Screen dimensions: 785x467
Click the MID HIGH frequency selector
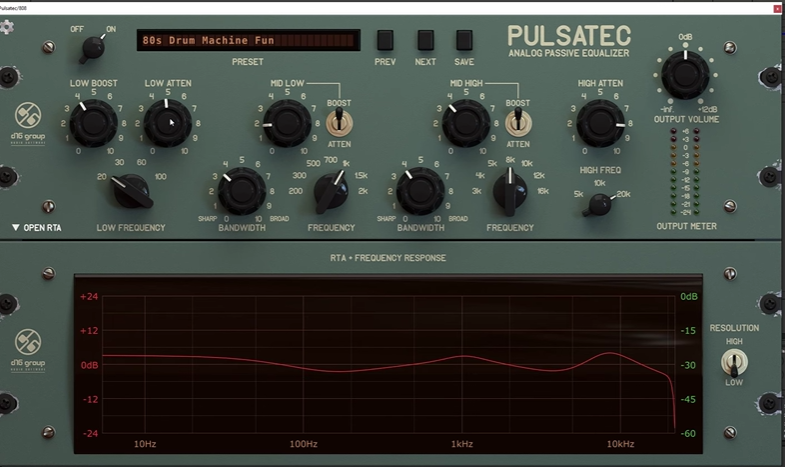tap(510, 192)
